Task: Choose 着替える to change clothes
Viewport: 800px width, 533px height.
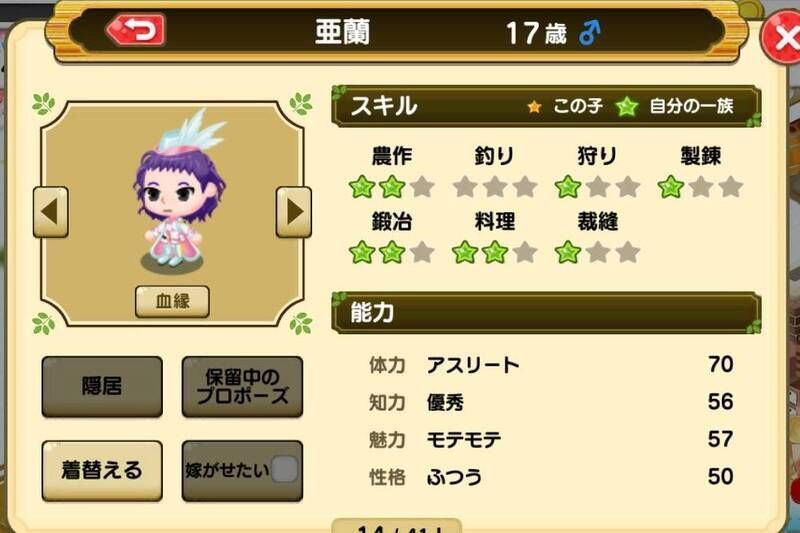Action: pyautogui.click(x=102, y=470)
